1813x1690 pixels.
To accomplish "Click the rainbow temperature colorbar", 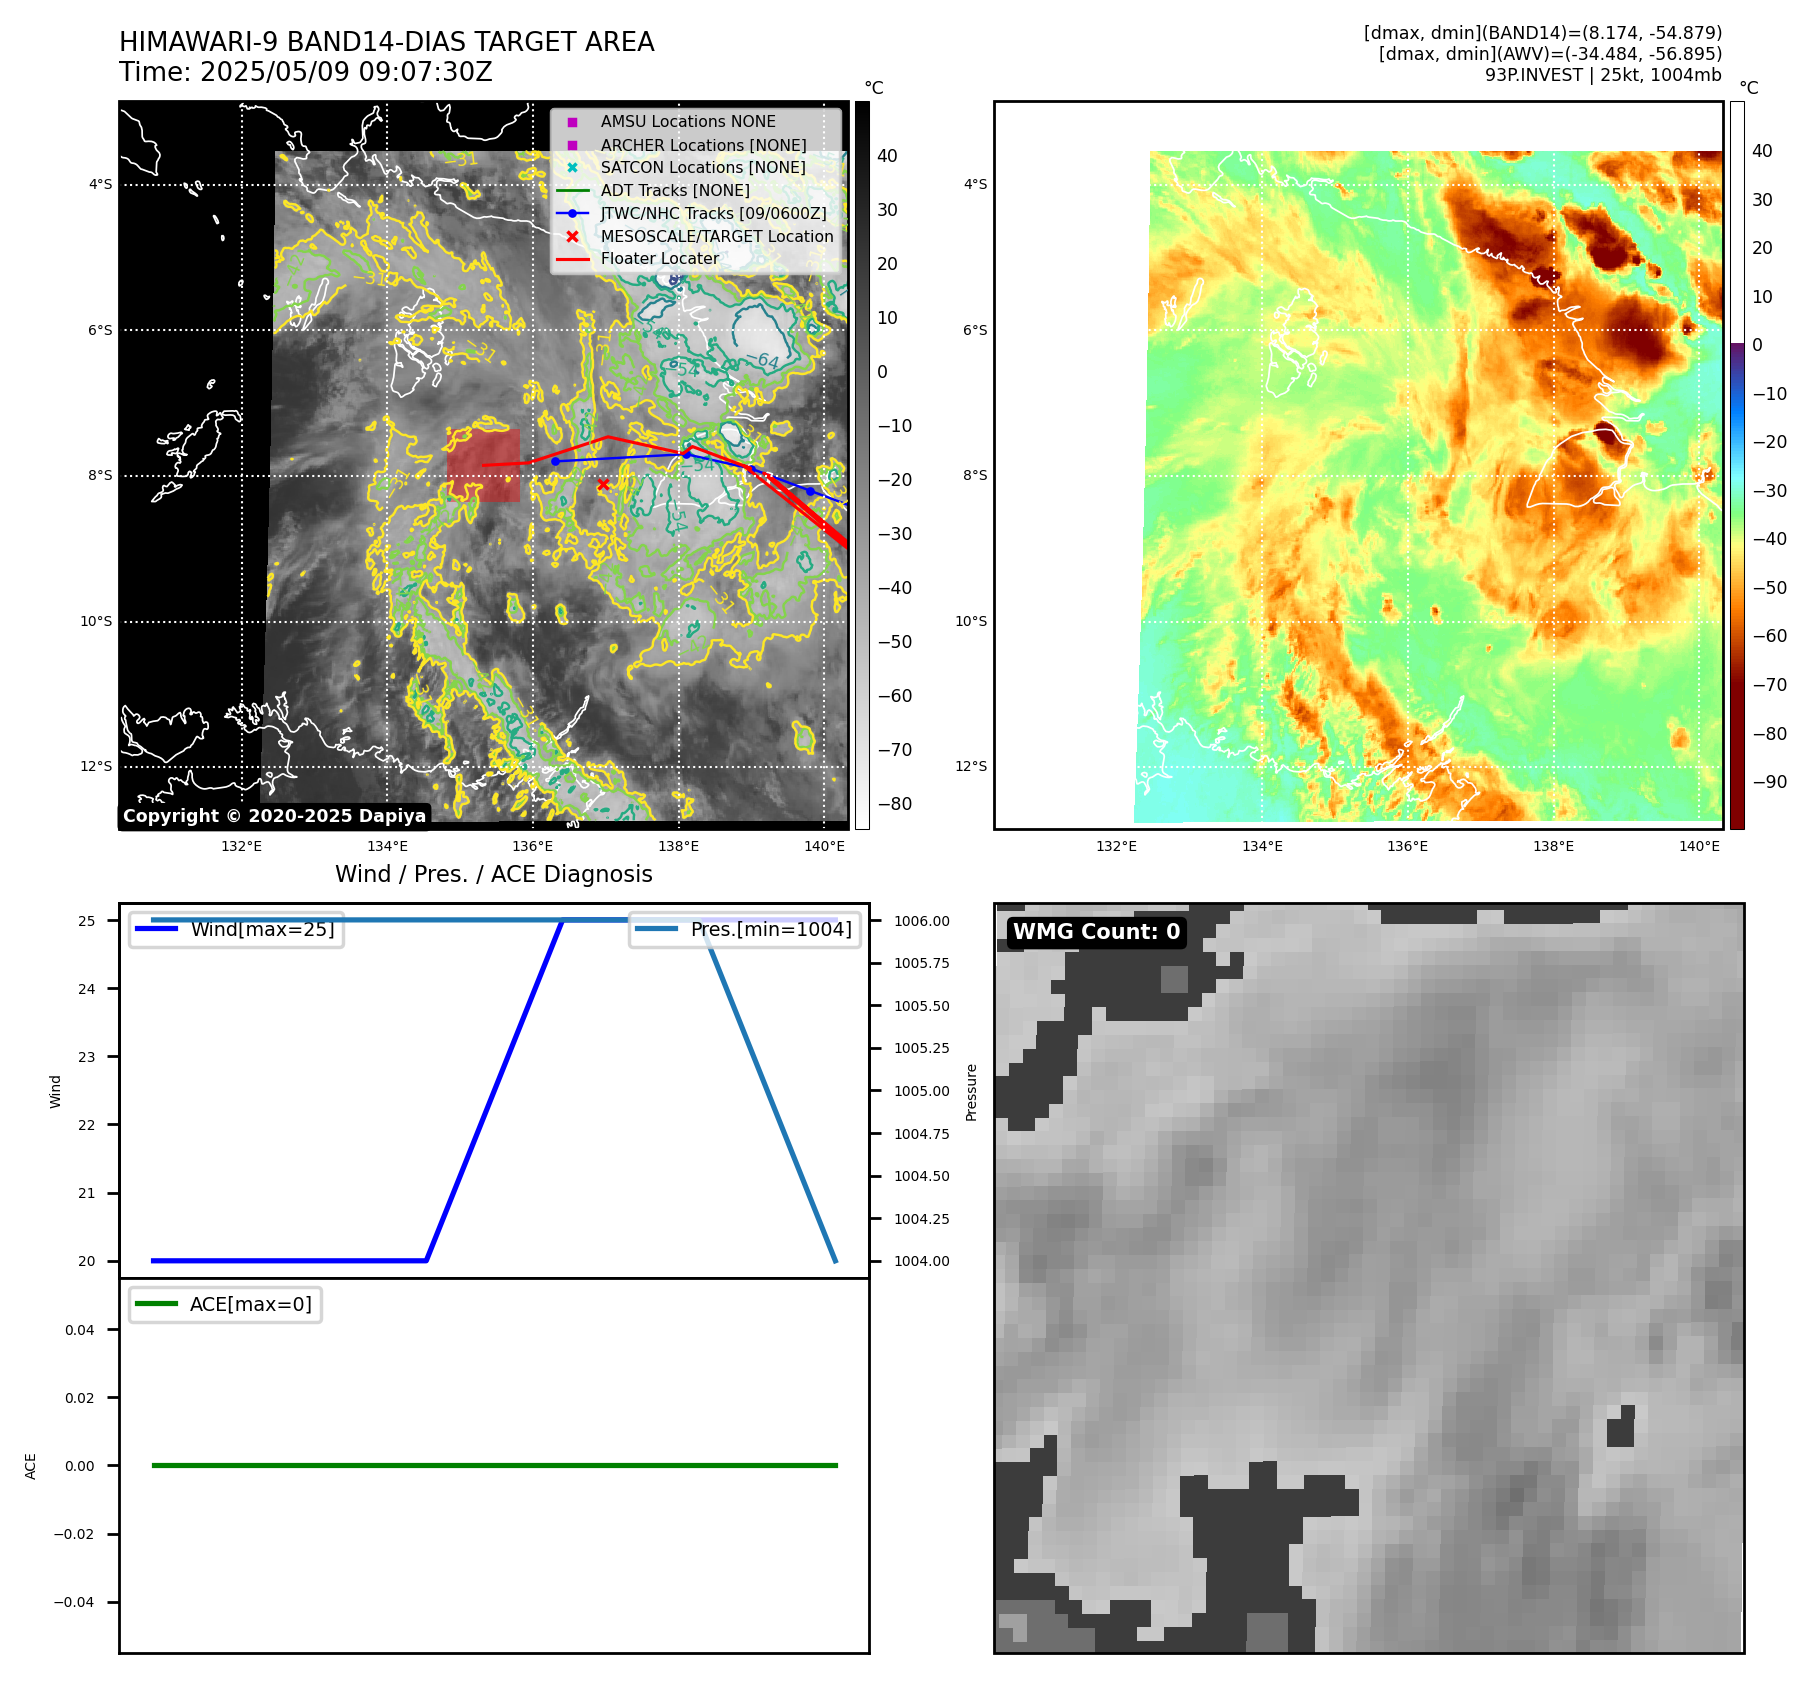I will (1737, 465).
